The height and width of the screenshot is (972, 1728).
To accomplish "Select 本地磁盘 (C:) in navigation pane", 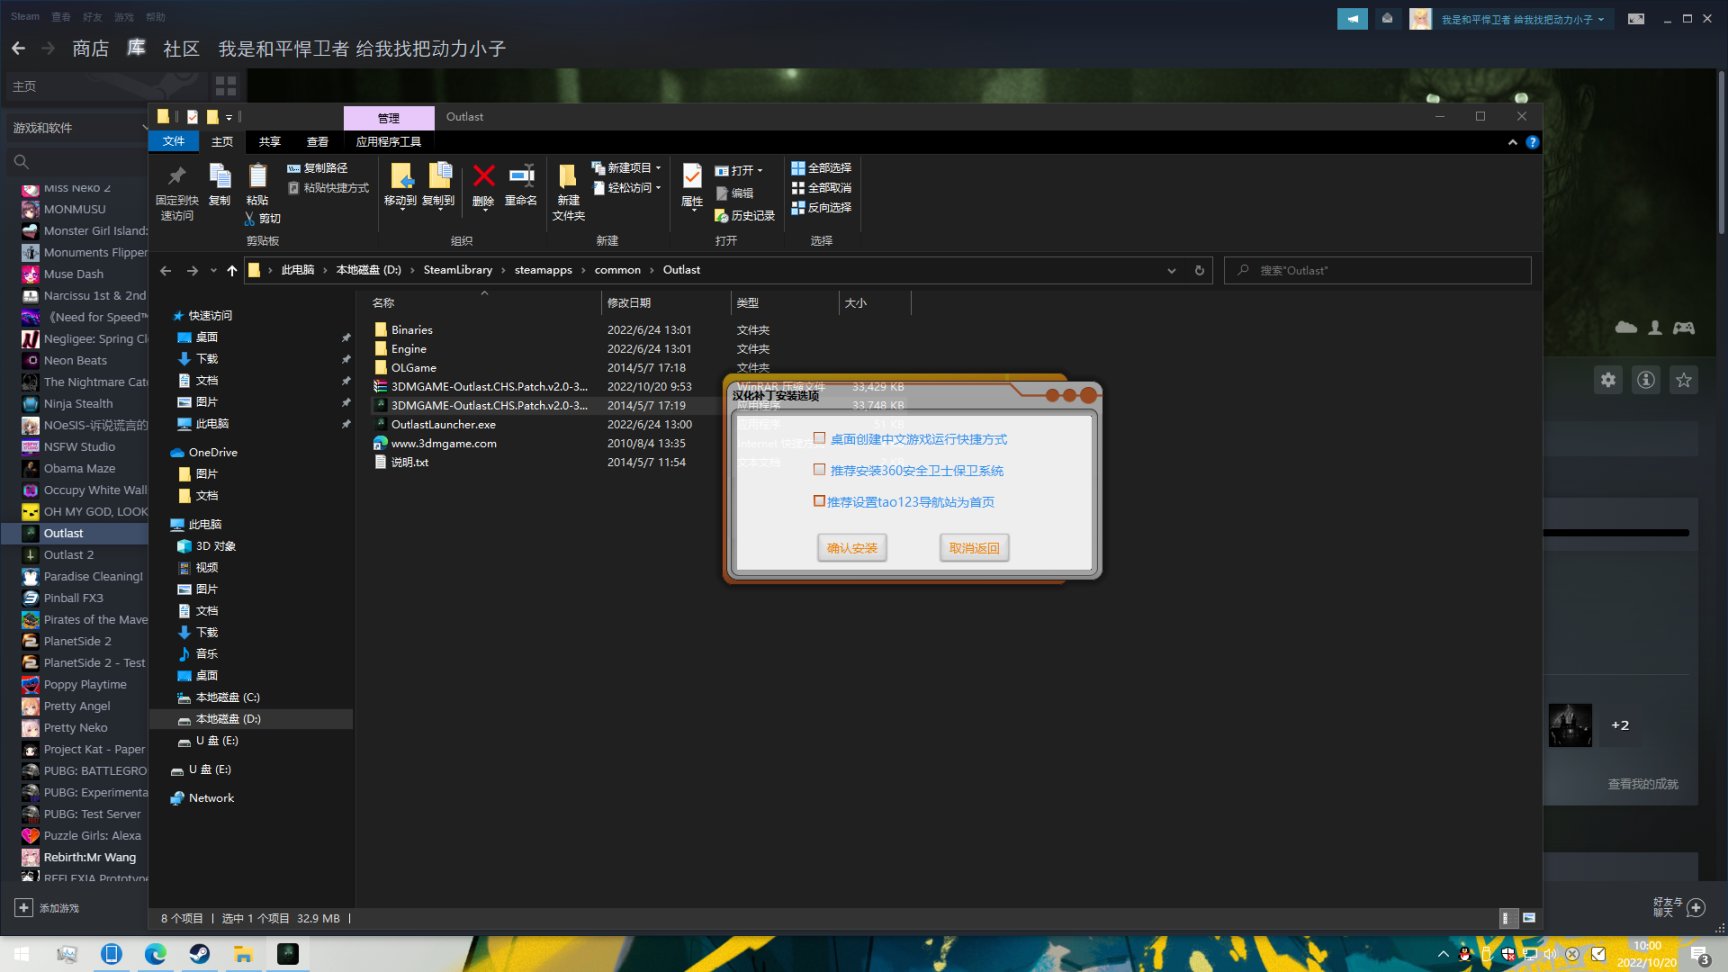I will [227, 697].
